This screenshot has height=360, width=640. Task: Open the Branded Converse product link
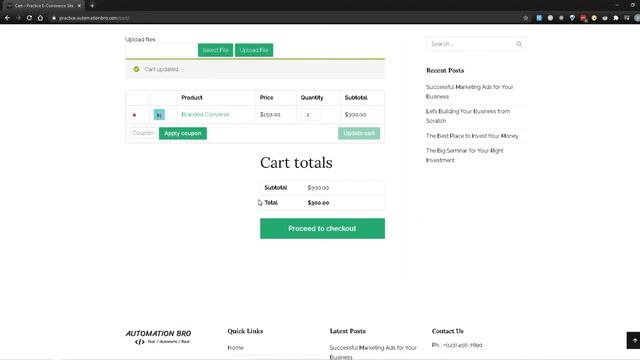(x=205, y=114)
